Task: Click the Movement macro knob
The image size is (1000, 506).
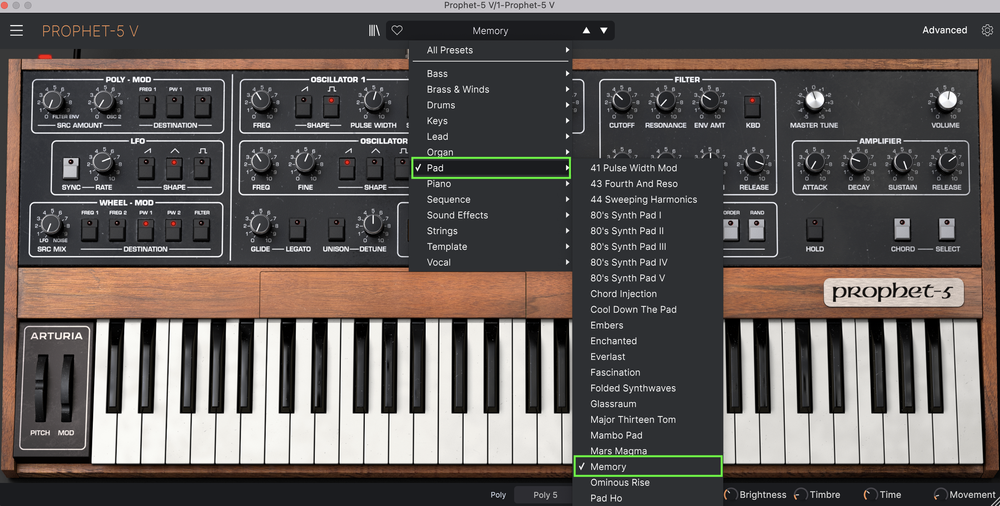Action: click(939, 495)
